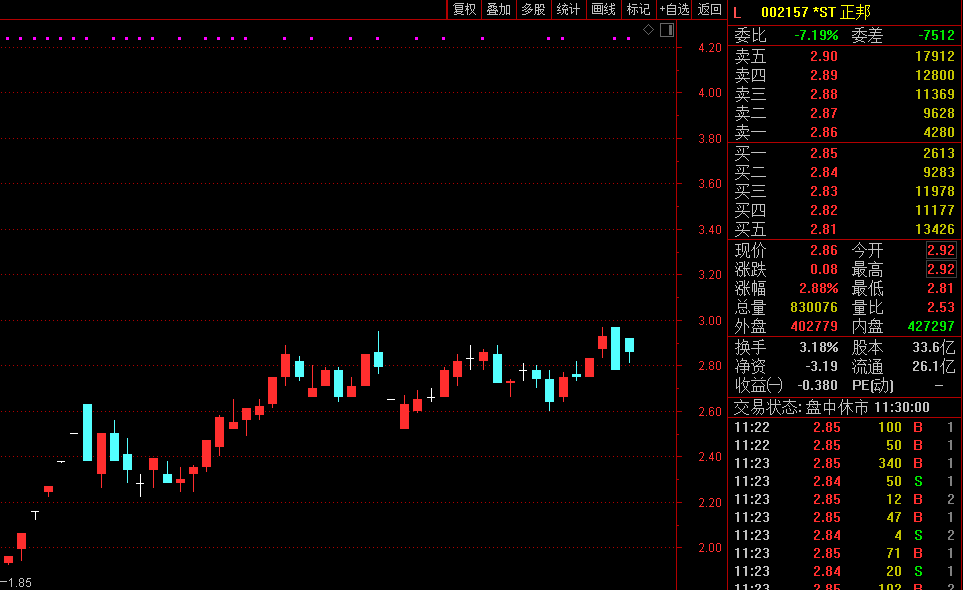Screen dimensions: 963x590
Task: Open the 叠加 overlay option
Action: point(498,10)
